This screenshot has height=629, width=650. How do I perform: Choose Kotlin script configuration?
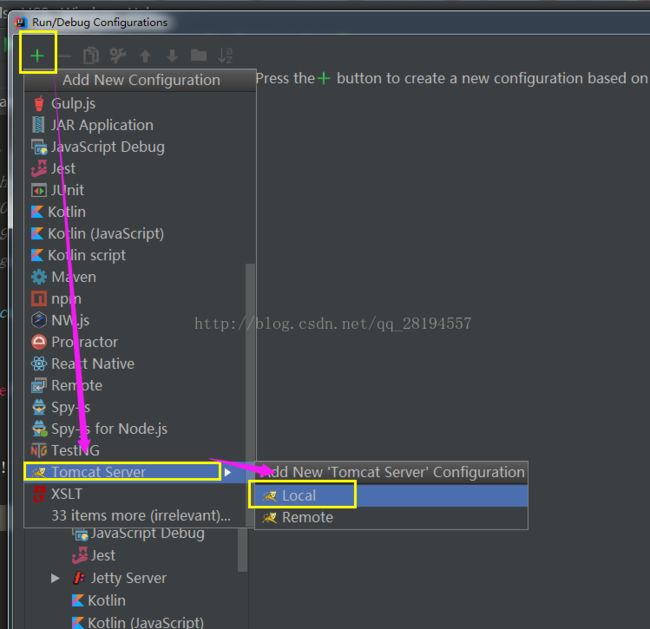pyautogui.click(x=140, y=255)
